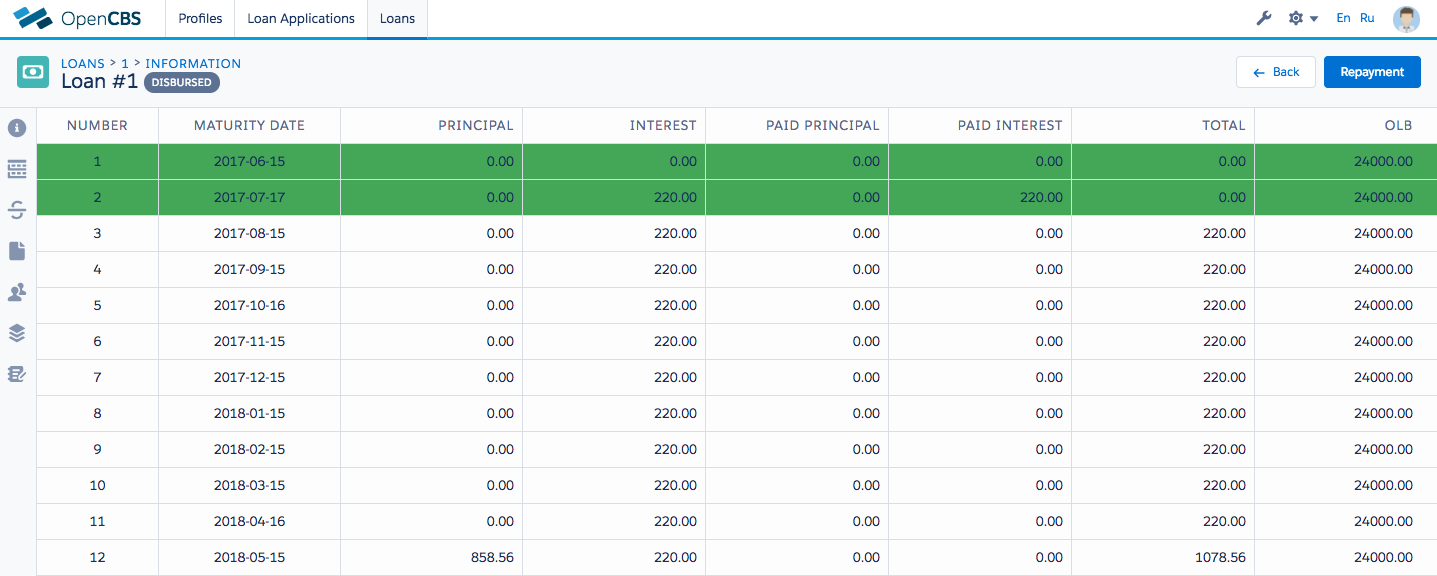The image size is (1437, 576).
Task: Select maturity date 2017-08-15
Action: tap(249, 233)
